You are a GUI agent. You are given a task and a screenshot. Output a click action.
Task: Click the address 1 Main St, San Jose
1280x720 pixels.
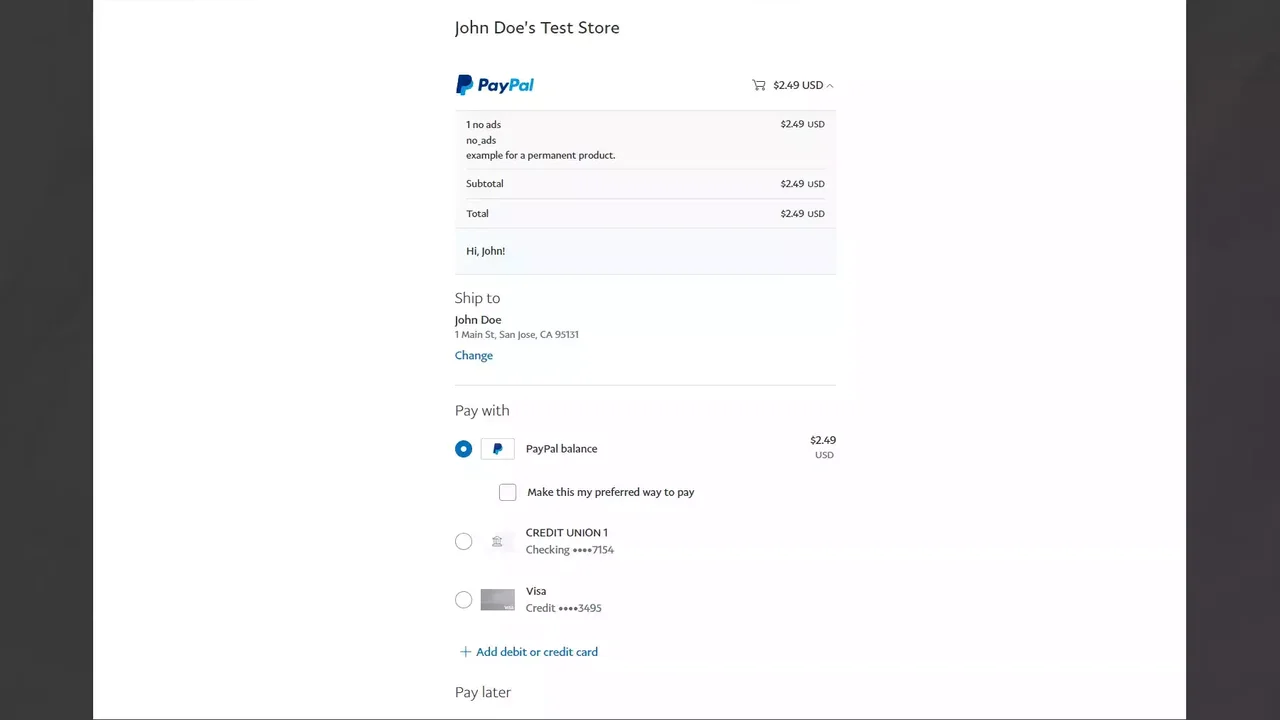pyautogui.click(x=517, y=335)
